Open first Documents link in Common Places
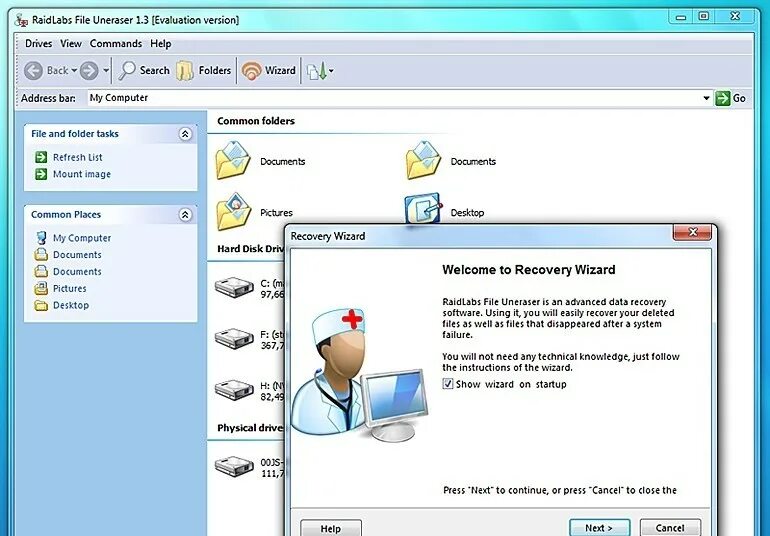Viewport: 770px width, 536px height. coord(77,254)
